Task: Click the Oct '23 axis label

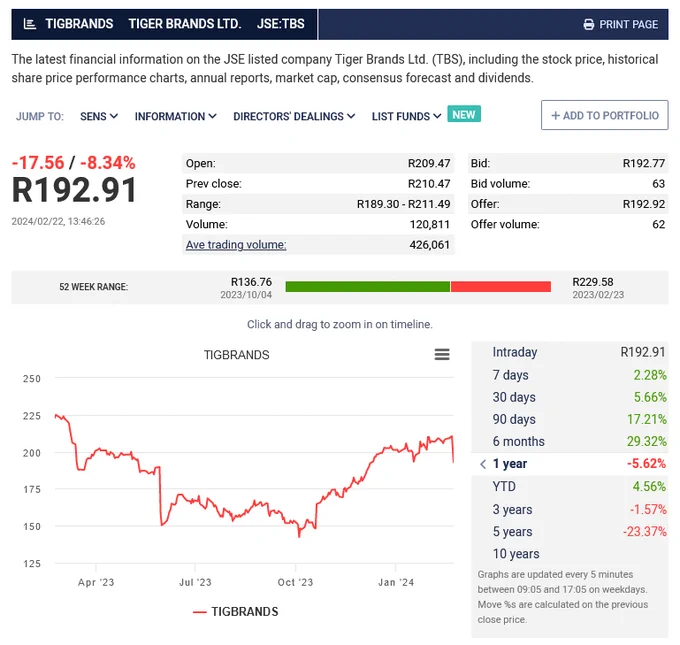Action: coord(295,583)
